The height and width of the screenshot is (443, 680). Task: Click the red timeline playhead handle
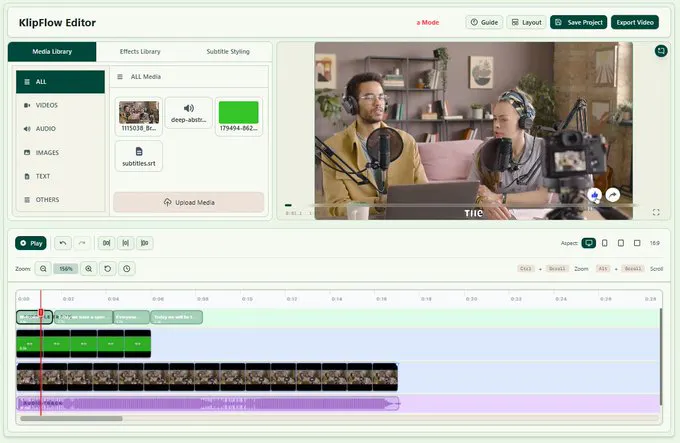coord(41,313)
